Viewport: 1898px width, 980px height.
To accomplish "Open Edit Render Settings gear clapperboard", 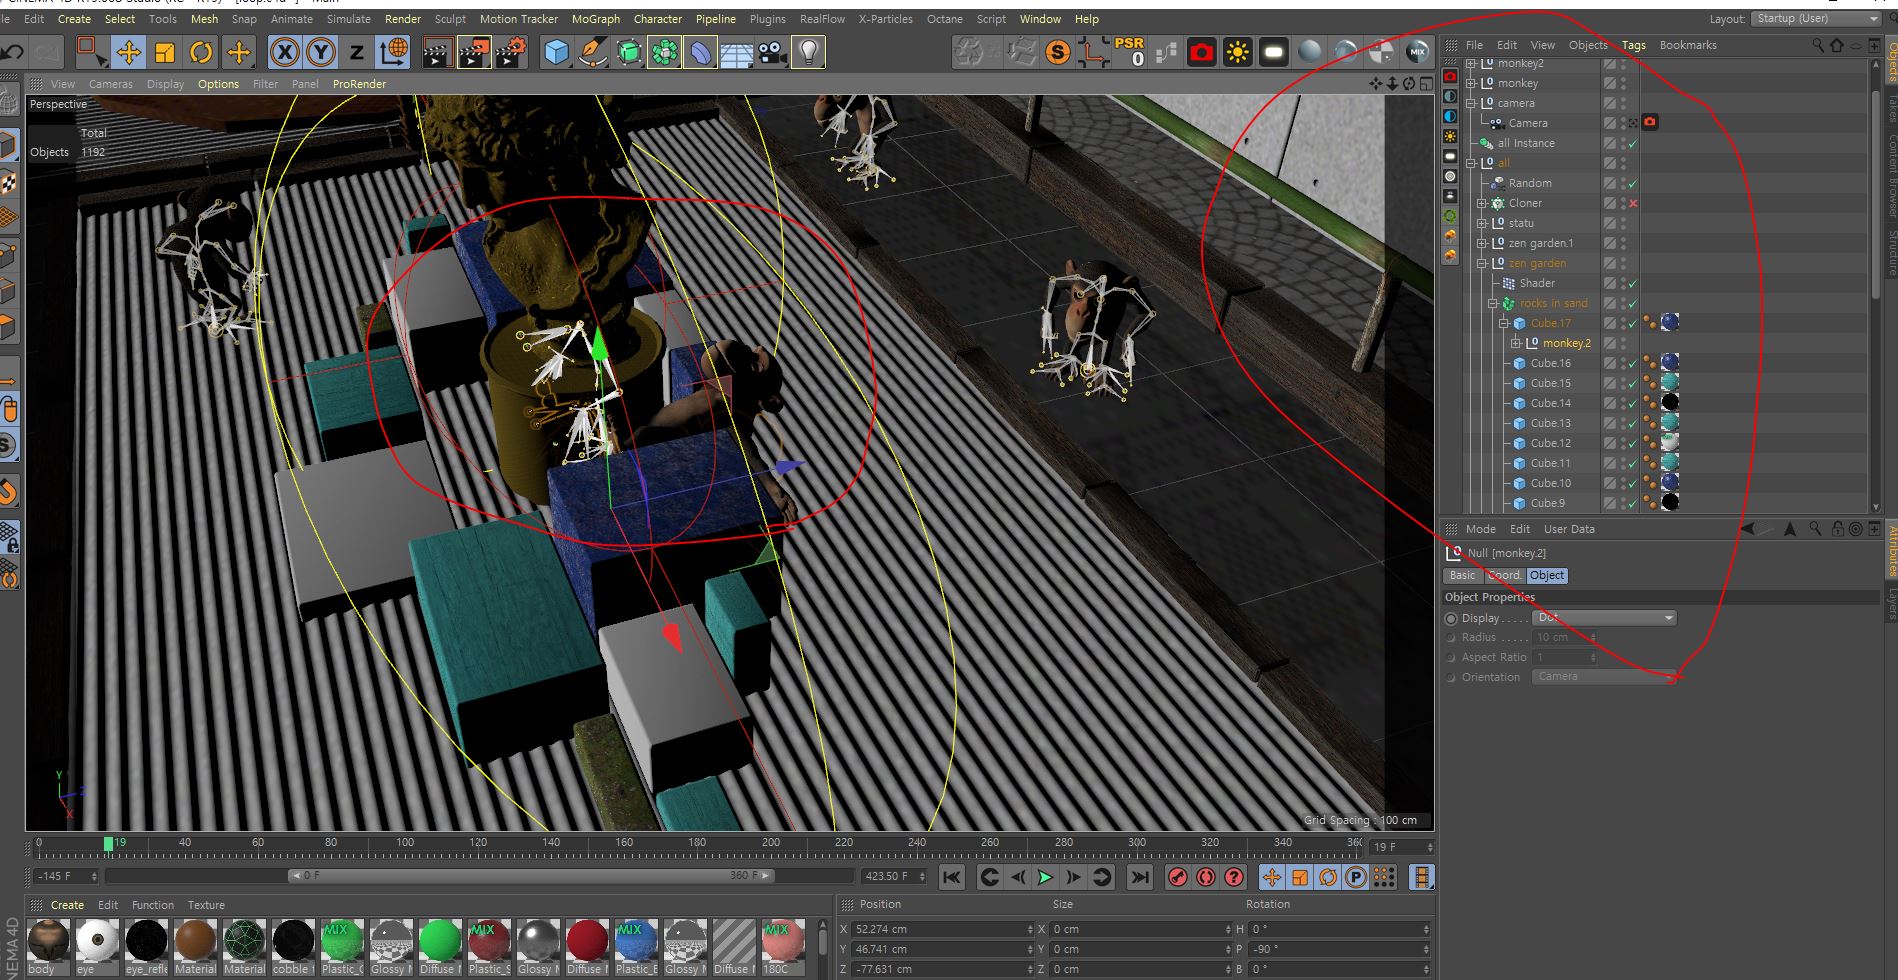I will click(x=511, y=52).
